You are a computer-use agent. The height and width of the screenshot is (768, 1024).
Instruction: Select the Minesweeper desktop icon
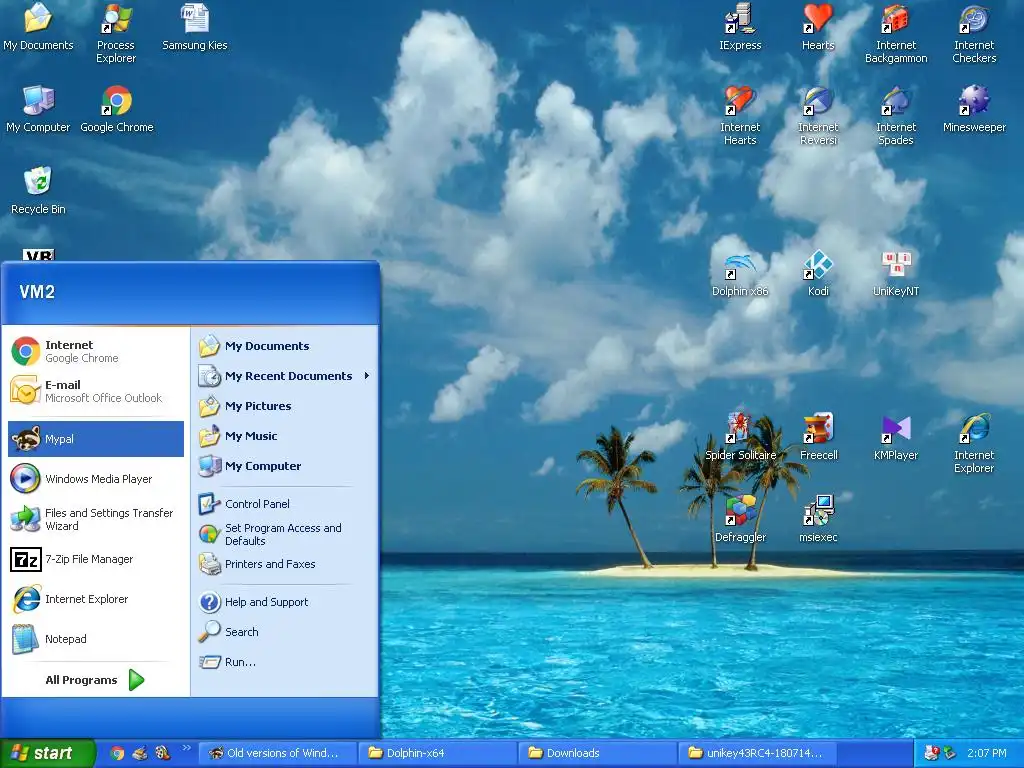pyautogui.click(x=974, y=110)
